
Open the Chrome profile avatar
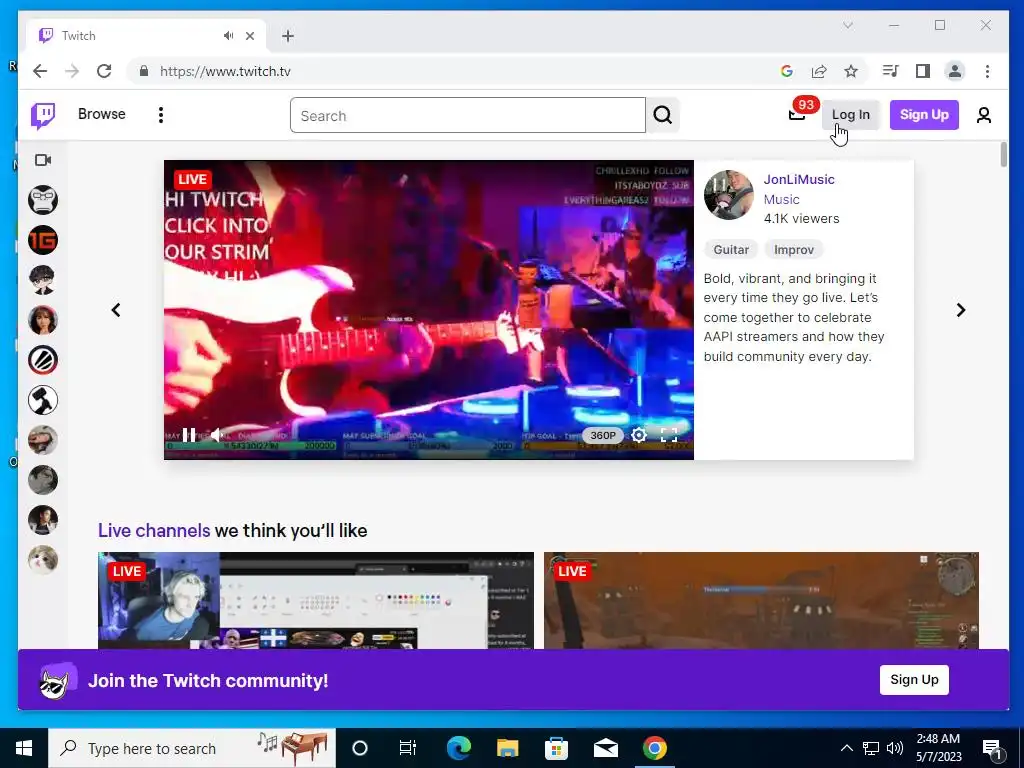[x=955, y=71]
